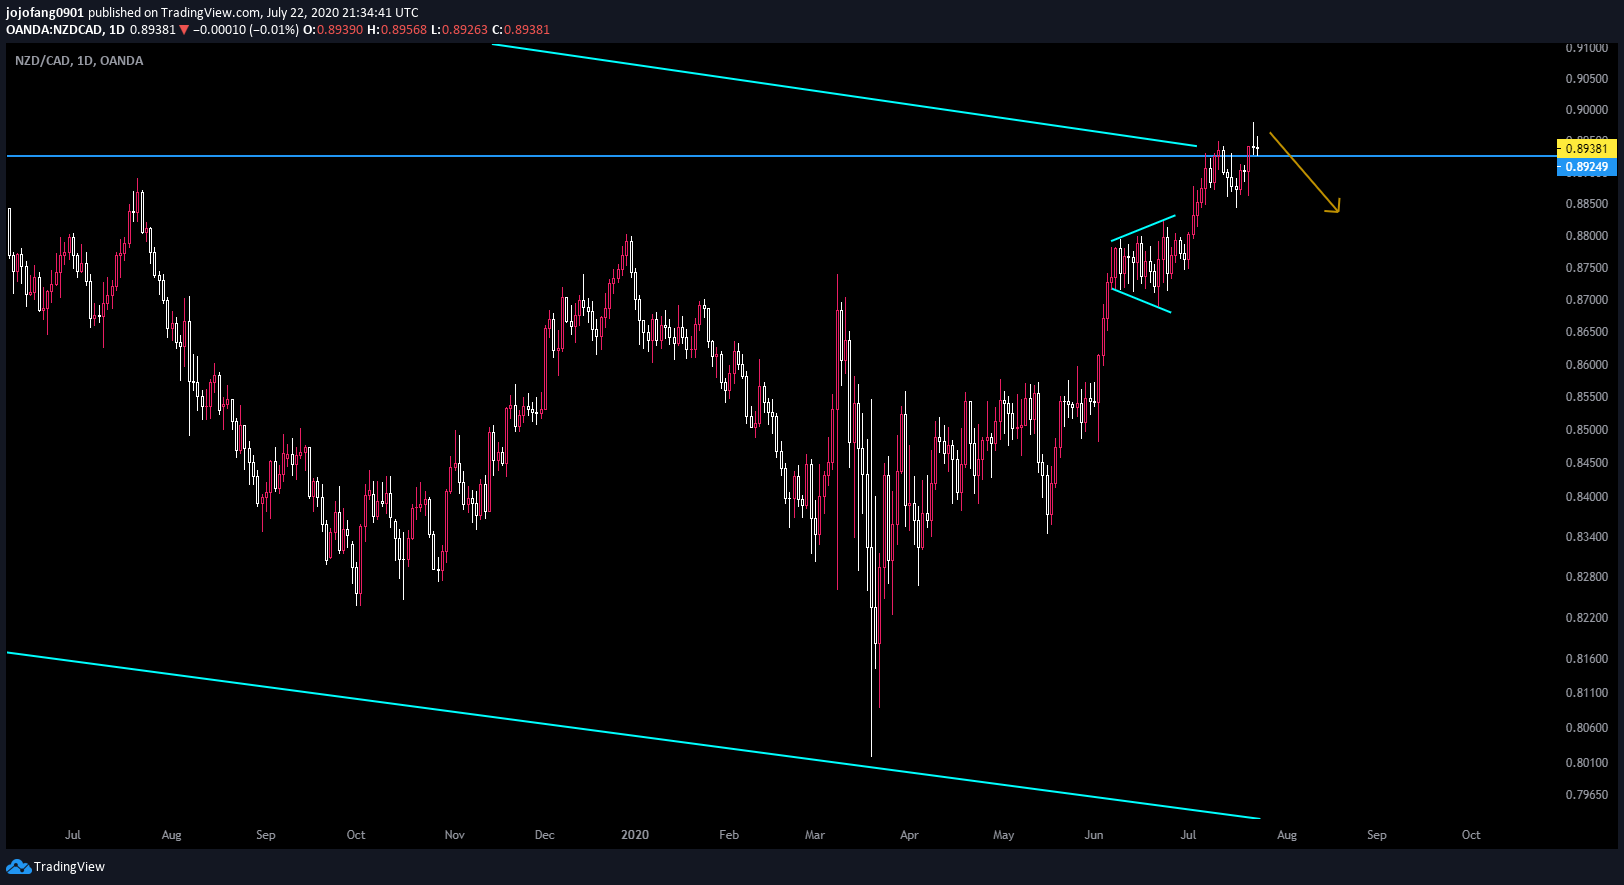Click the open price value O:0.89390
Image resolution: width=1624 pixels, height=885 pixels.
pos(333,30)
